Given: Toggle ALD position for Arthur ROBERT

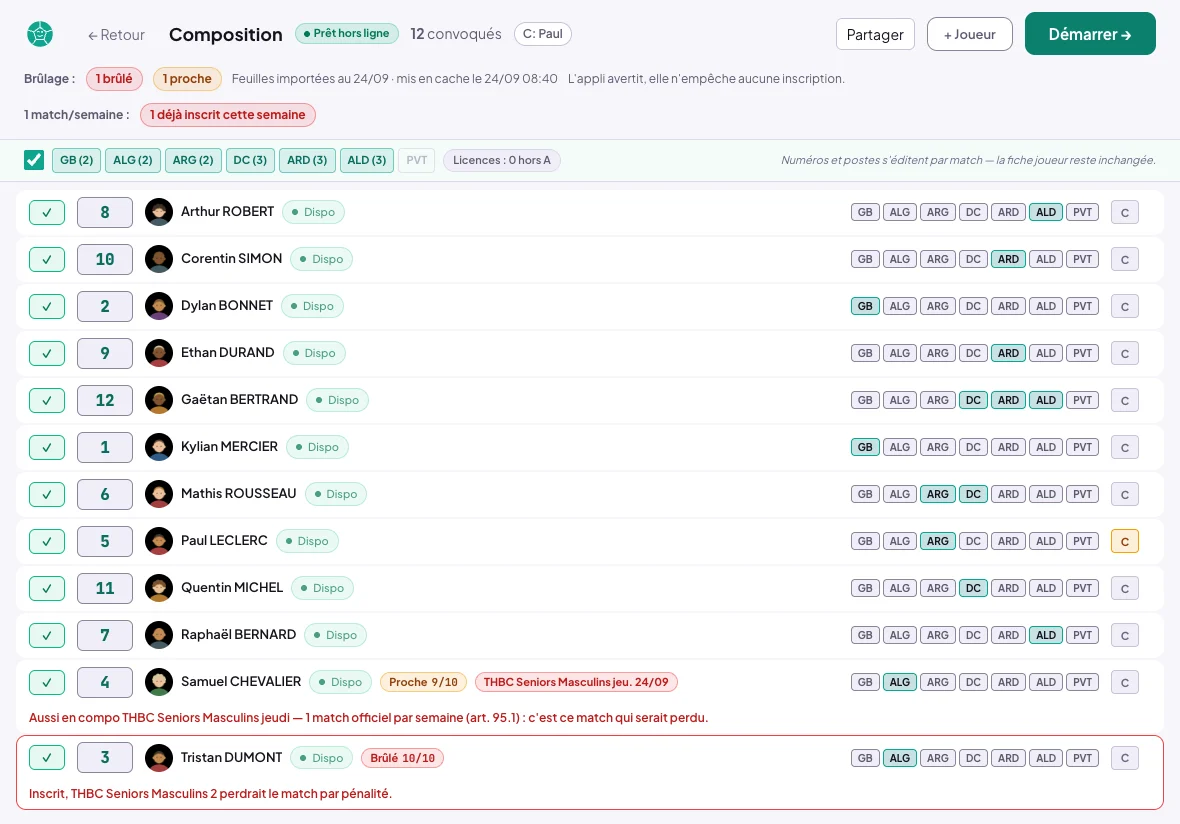Looking at the screenshot, I should (x=1045, y=212).
